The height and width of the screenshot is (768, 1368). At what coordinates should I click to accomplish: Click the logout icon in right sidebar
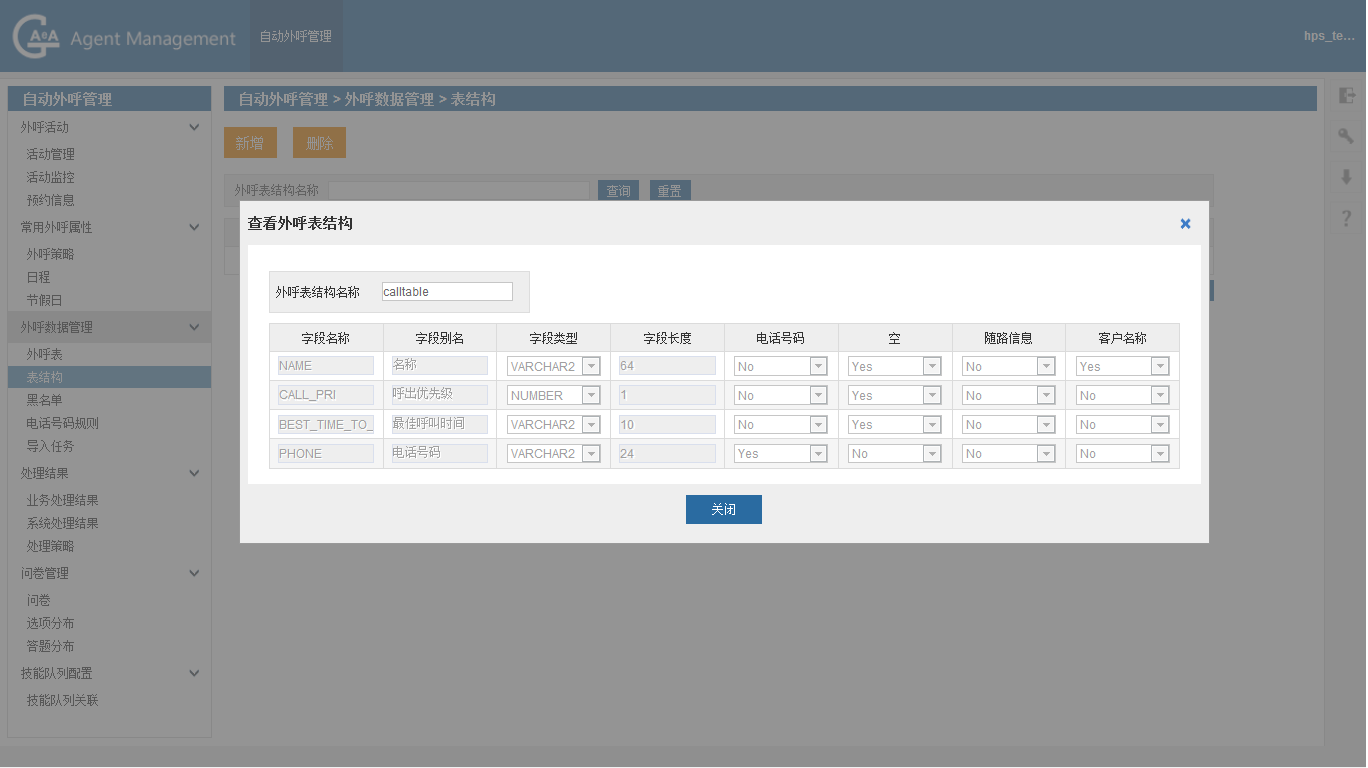coord(1346,96)
